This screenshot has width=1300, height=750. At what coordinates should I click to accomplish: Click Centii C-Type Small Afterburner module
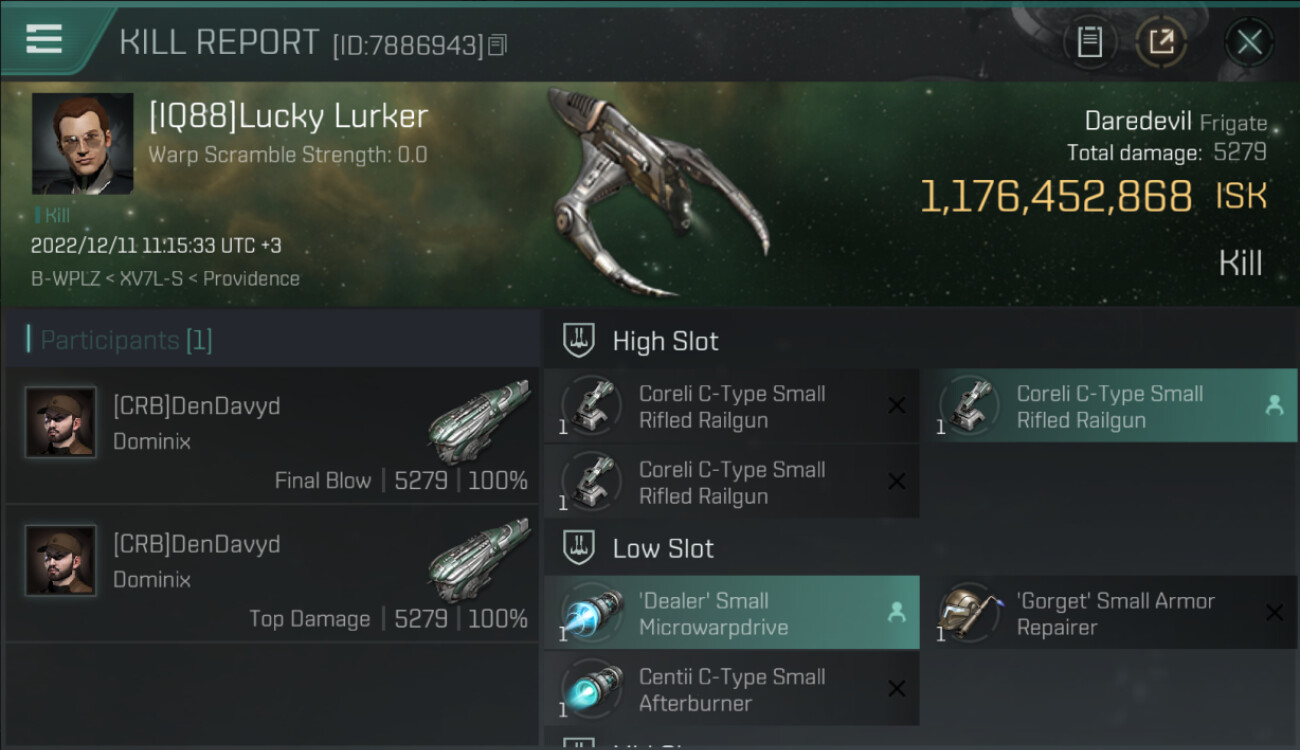coord(732,689)
